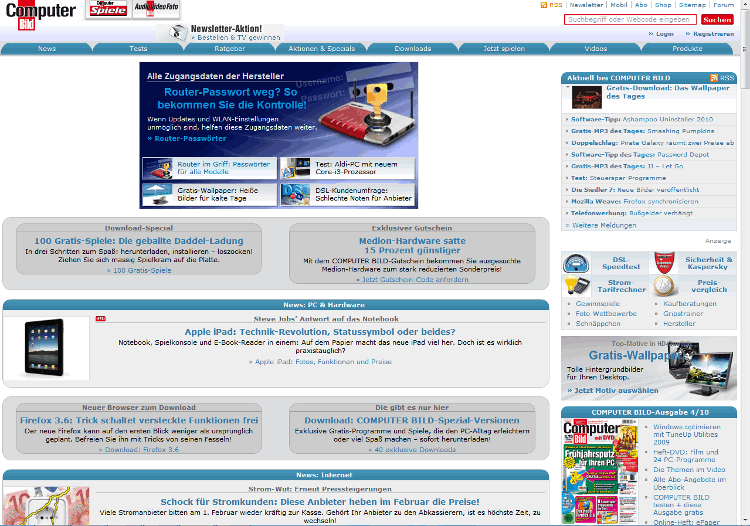
Task: Click the Foto-Wettbewerbe sidebar link
Action: [606, 314]
